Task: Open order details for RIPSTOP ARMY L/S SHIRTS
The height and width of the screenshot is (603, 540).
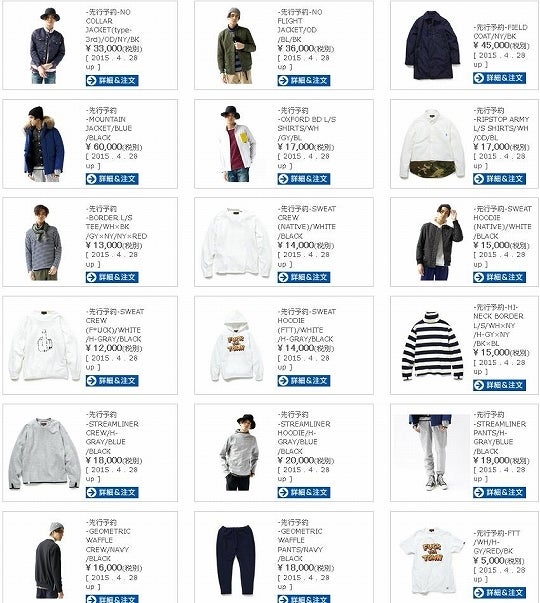Action: click(499, 179)
